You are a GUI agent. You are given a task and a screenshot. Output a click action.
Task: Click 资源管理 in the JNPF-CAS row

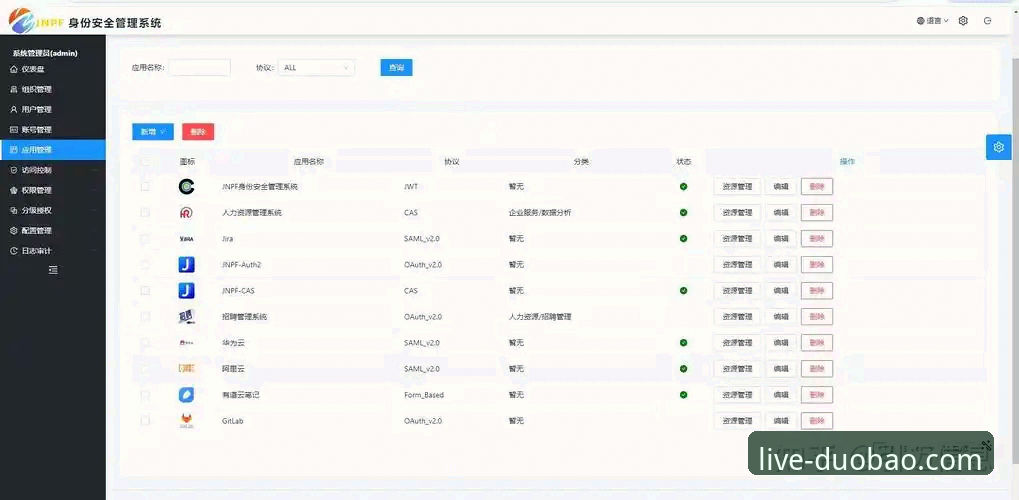(x=737, y=291)
